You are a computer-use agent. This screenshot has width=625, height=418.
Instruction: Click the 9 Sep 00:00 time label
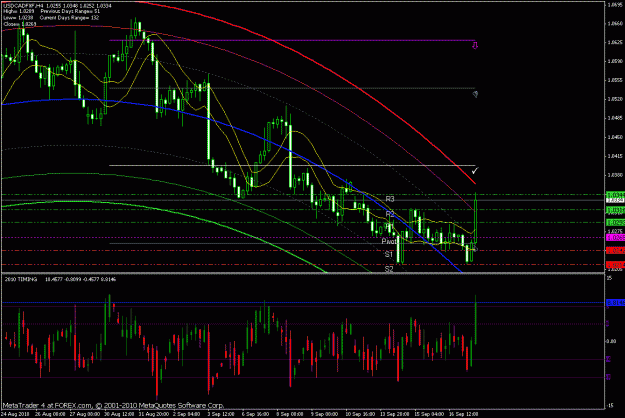coord(326,414)
